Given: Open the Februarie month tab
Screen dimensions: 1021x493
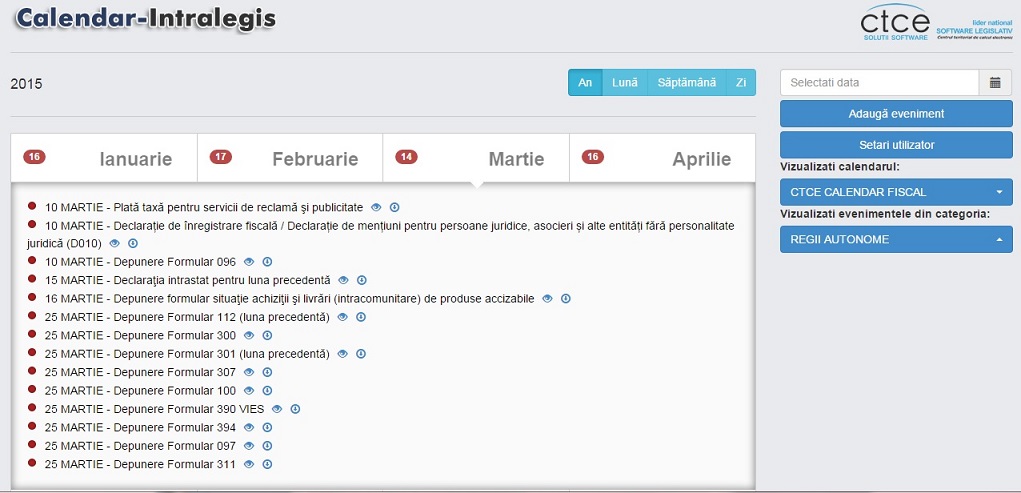Looking at the screenshot, I should pyautogui.click(x=290, y=158).
